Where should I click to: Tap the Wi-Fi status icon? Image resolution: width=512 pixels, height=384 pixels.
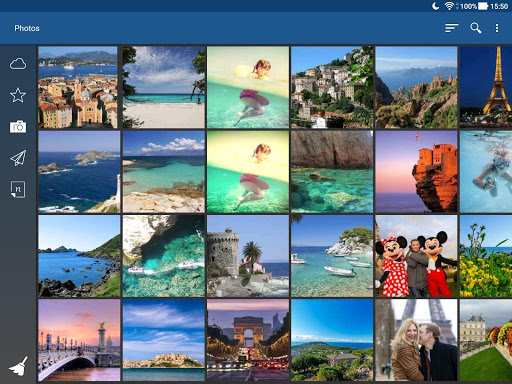point(449,6)
